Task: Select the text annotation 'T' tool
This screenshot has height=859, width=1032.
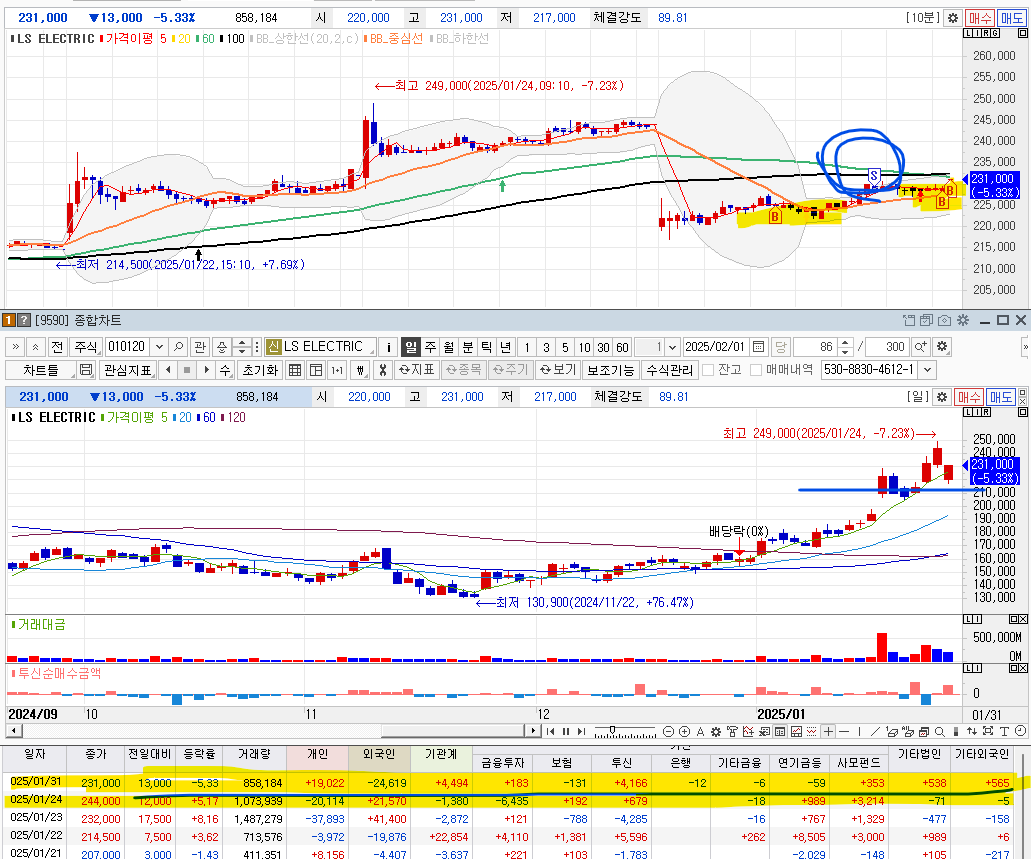Action: point(1004,731)
